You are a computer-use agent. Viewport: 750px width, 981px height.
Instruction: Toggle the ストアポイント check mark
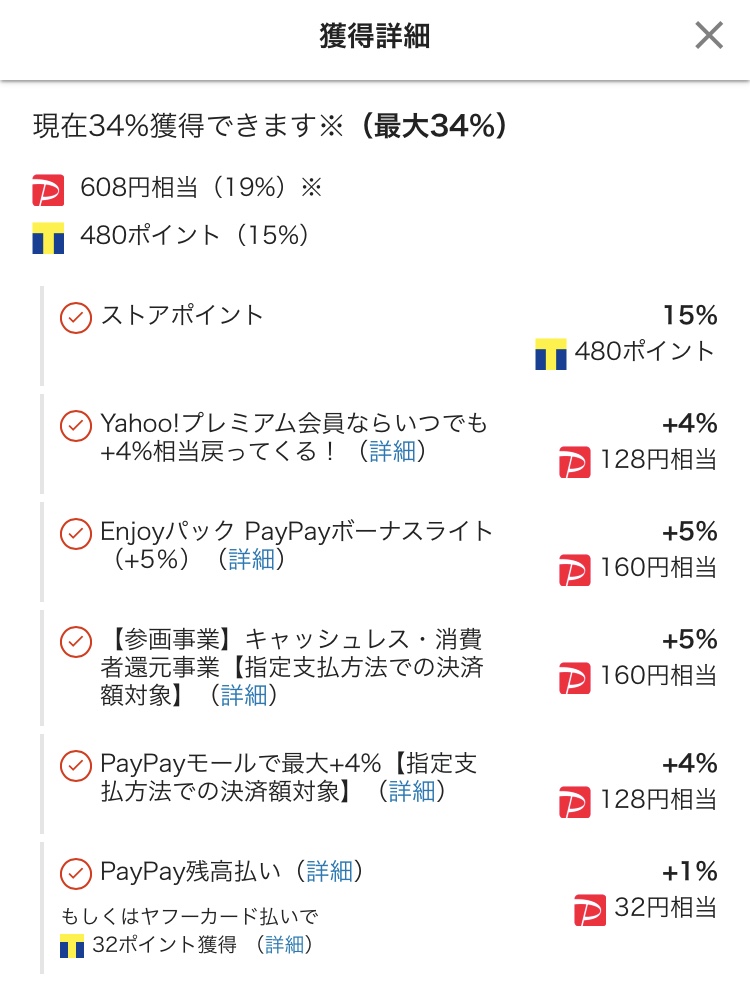(x=76, y=318)
